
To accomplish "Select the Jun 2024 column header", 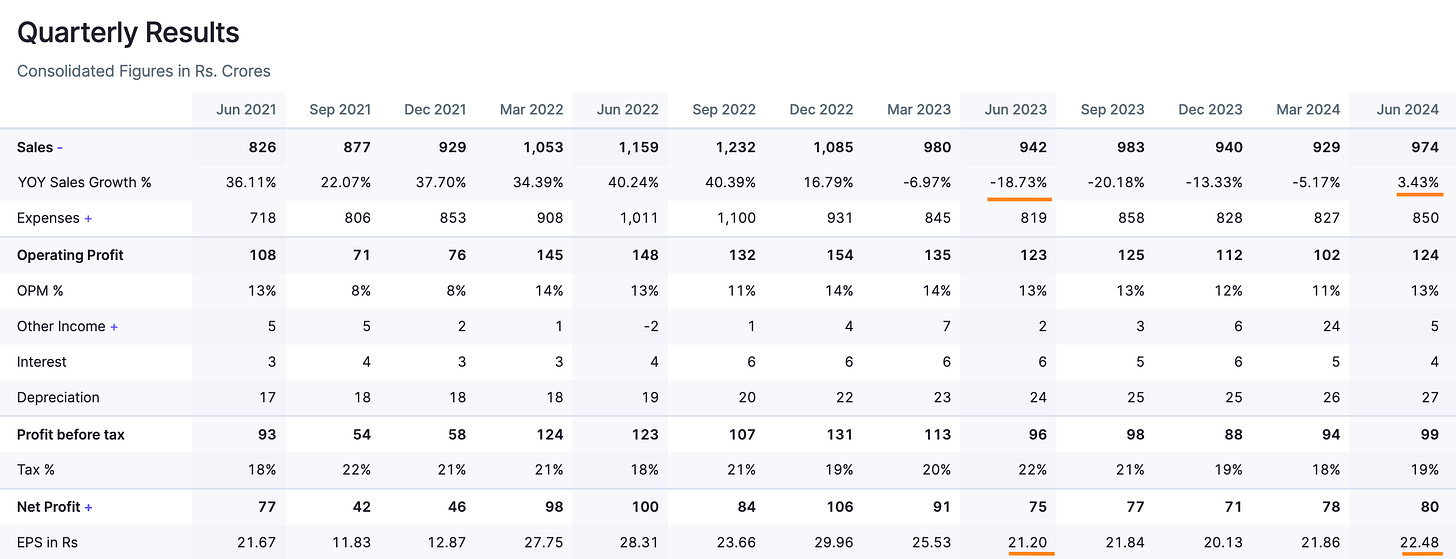I will (x=1407, y=109).
